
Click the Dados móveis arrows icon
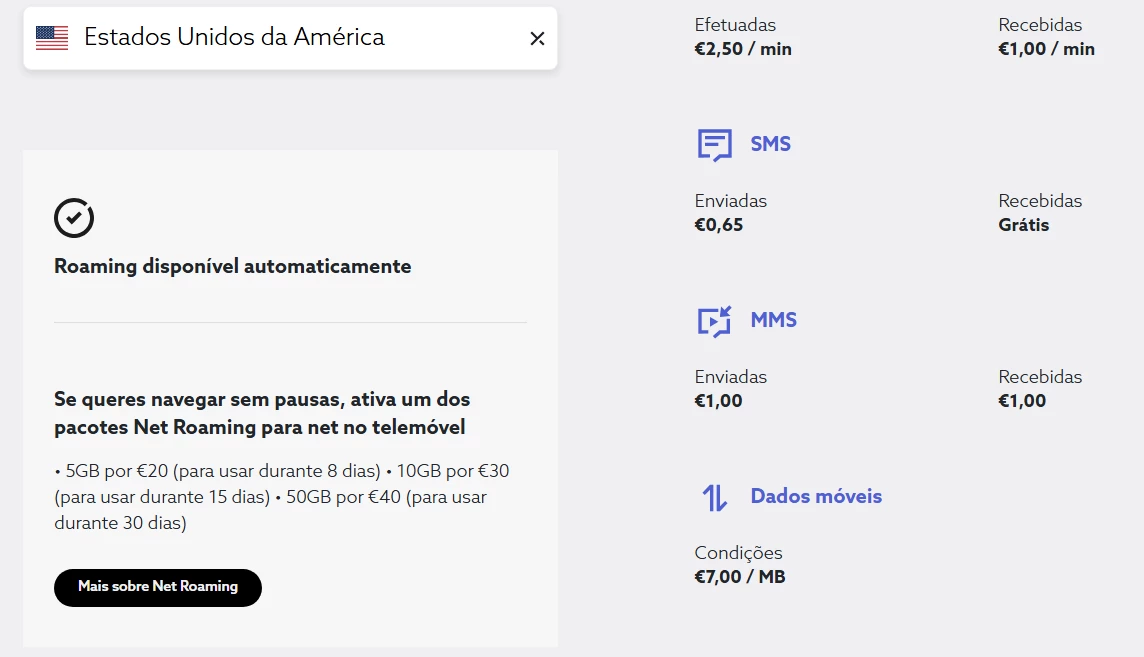coord(714,497)
